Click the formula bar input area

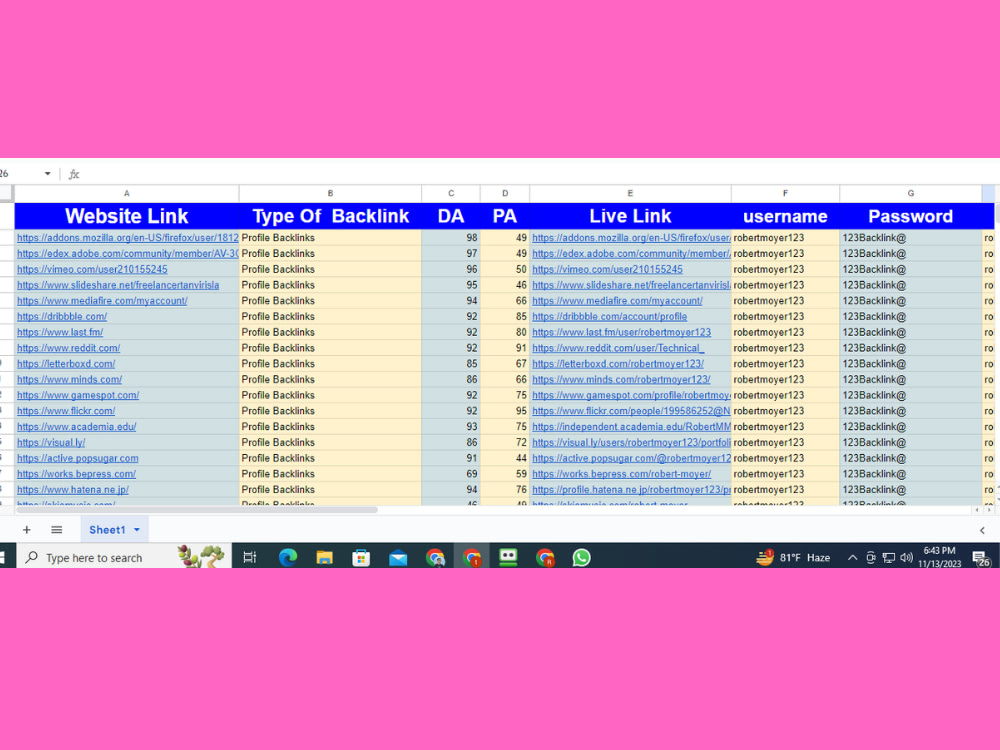(542, 174)
